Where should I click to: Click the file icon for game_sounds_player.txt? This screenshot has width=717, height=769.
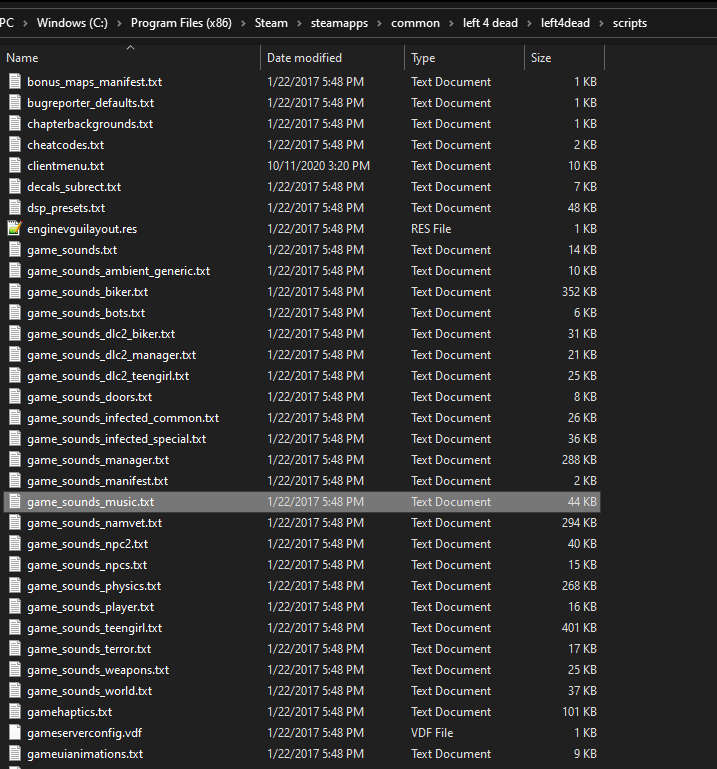15,607
